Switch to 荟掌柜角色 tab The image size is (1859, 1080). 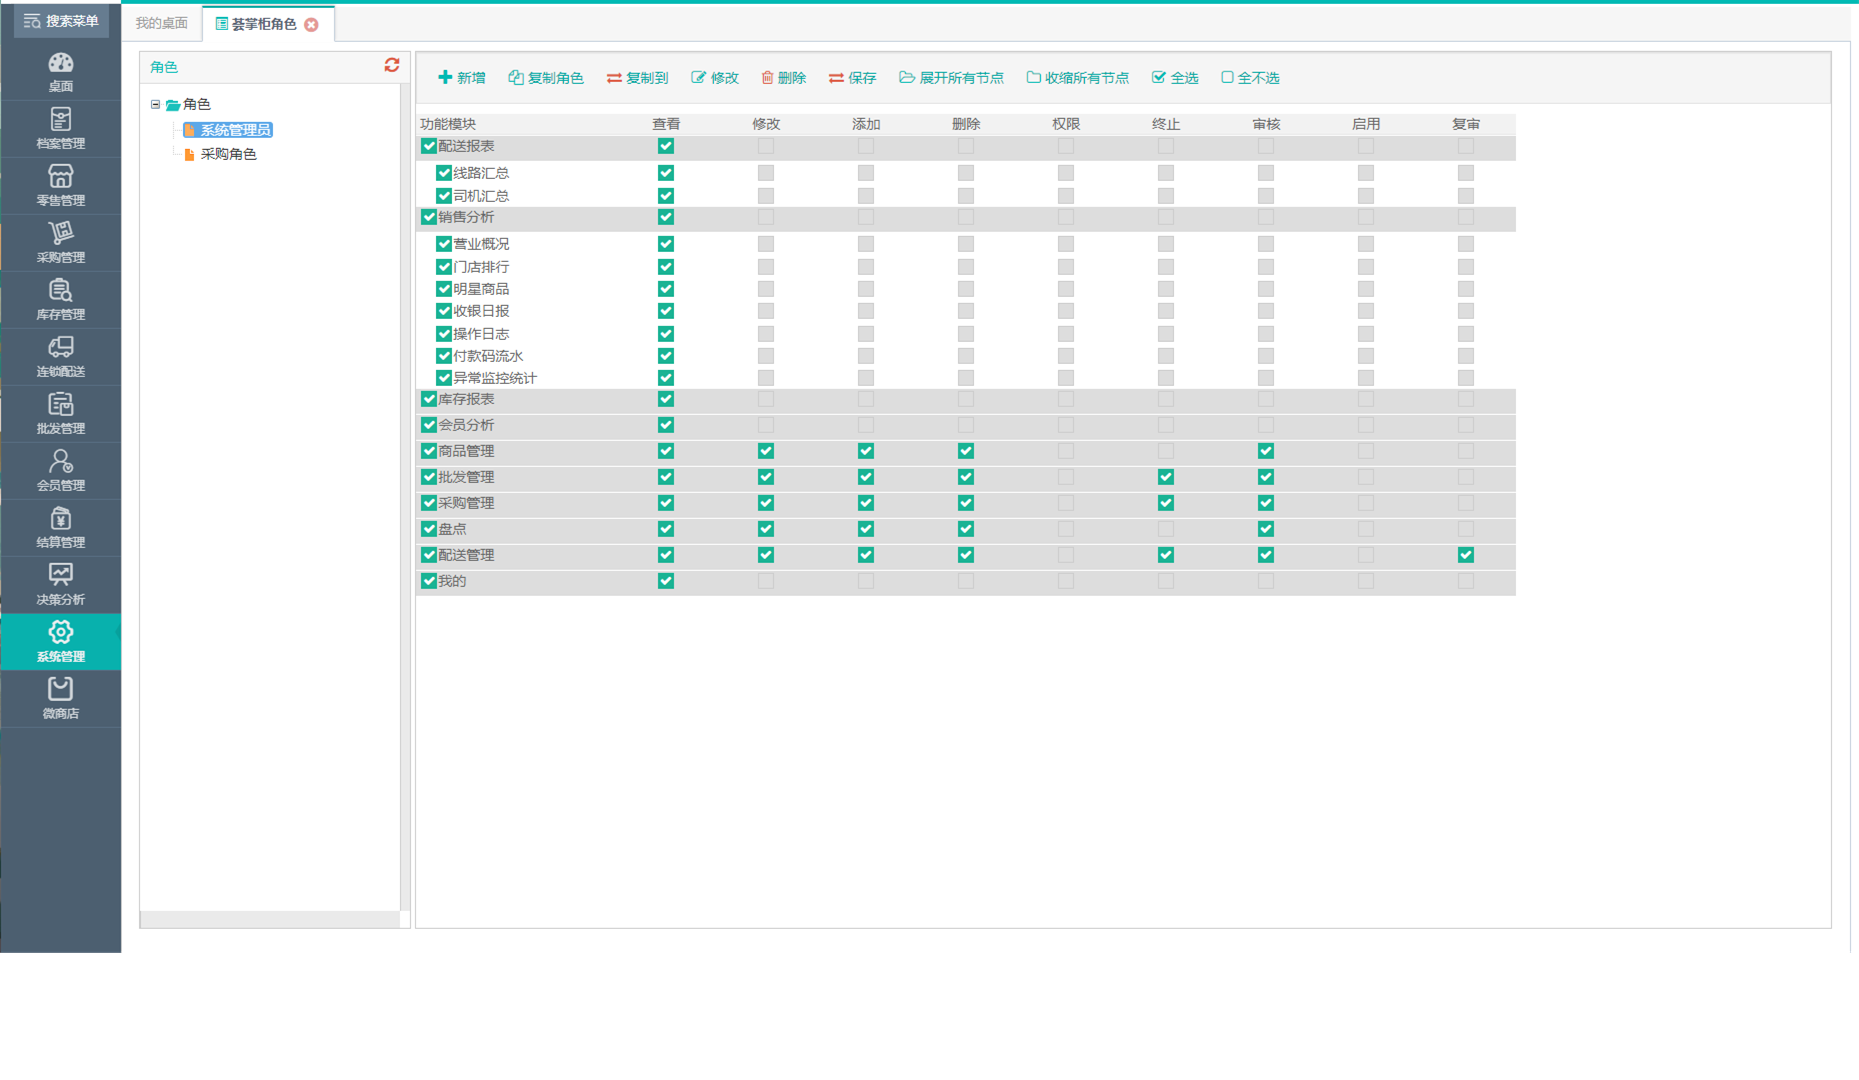point(264,24)
